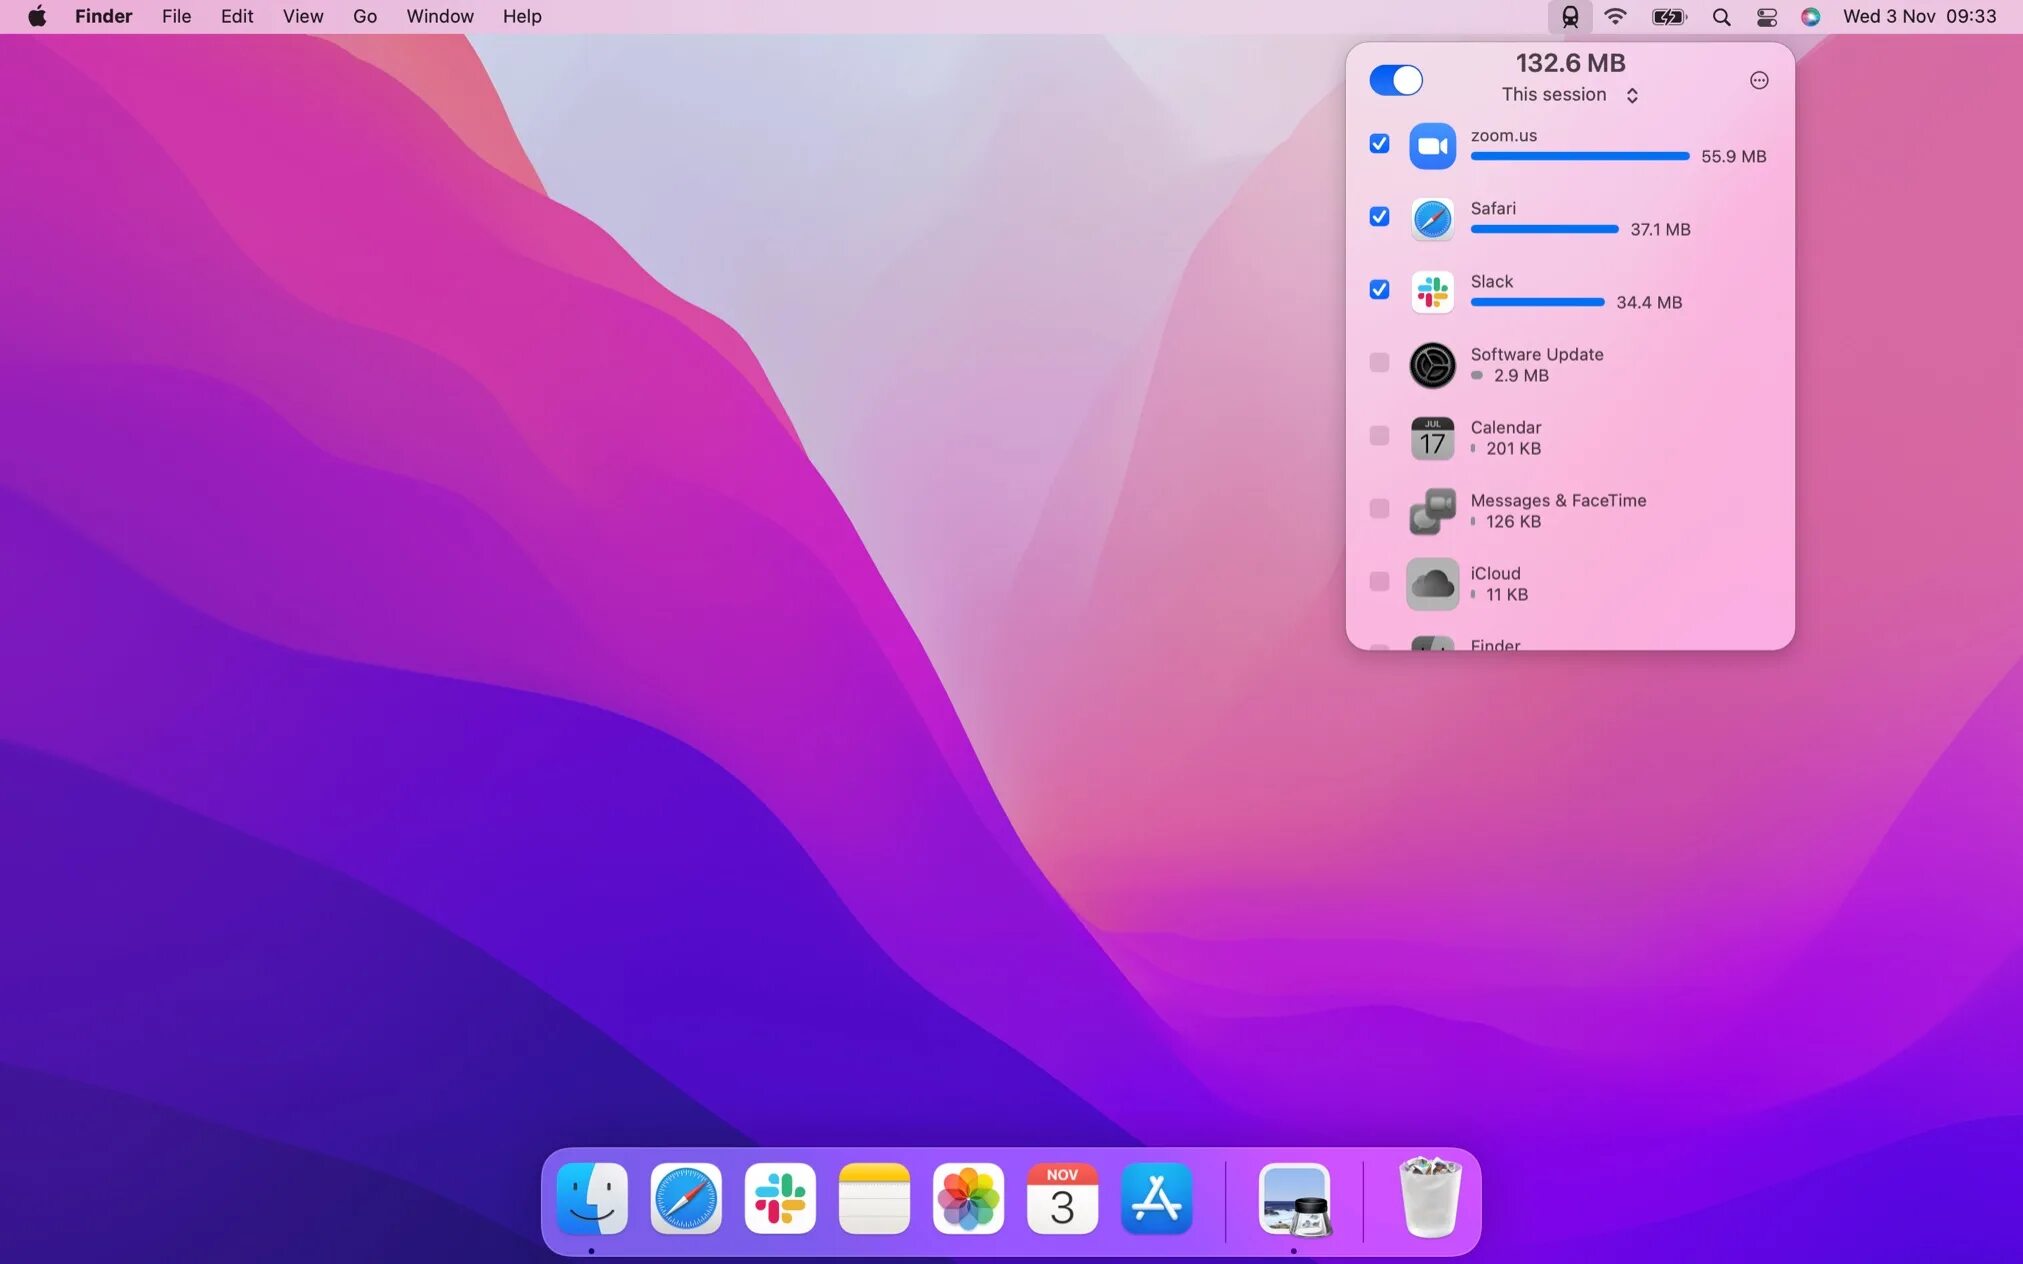Click the Siri icon in menu bar
The height and width of the screenshot is (1264, 2023).
click(x=1810, y=17)
